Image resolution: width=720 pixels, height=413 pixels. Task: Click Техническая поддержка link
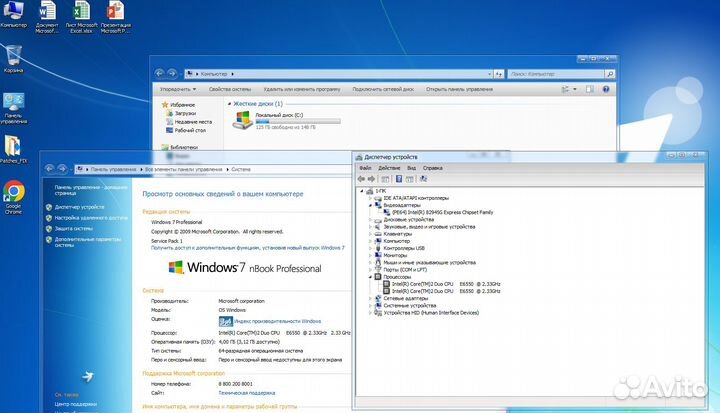coord(247,393)
